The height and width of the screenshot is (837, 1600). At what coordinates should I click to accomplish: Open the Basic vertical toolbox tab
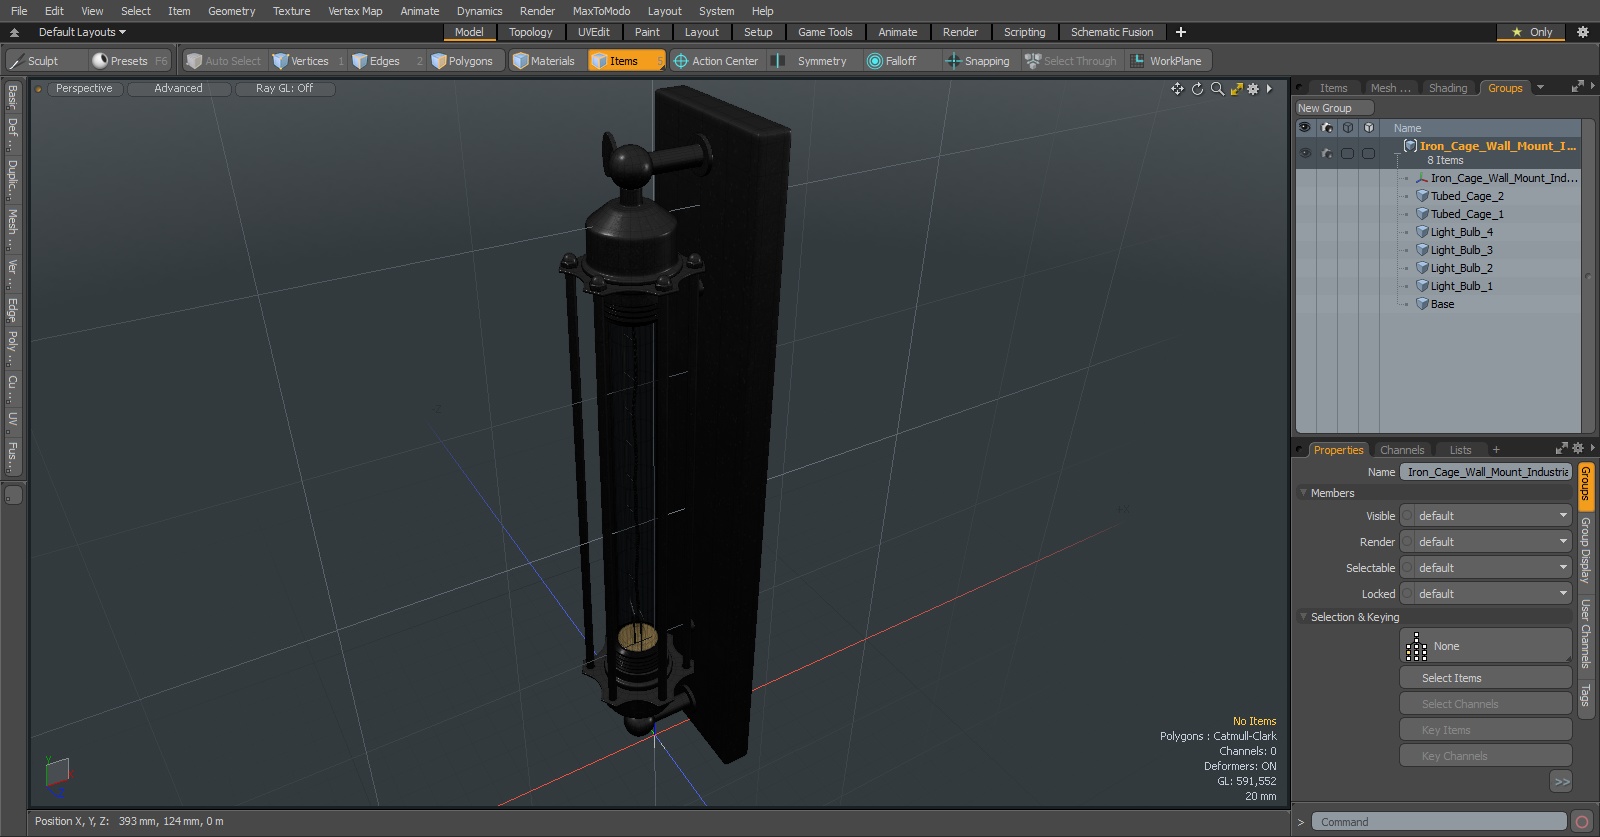pyautogui.click(x=12, y=97)
